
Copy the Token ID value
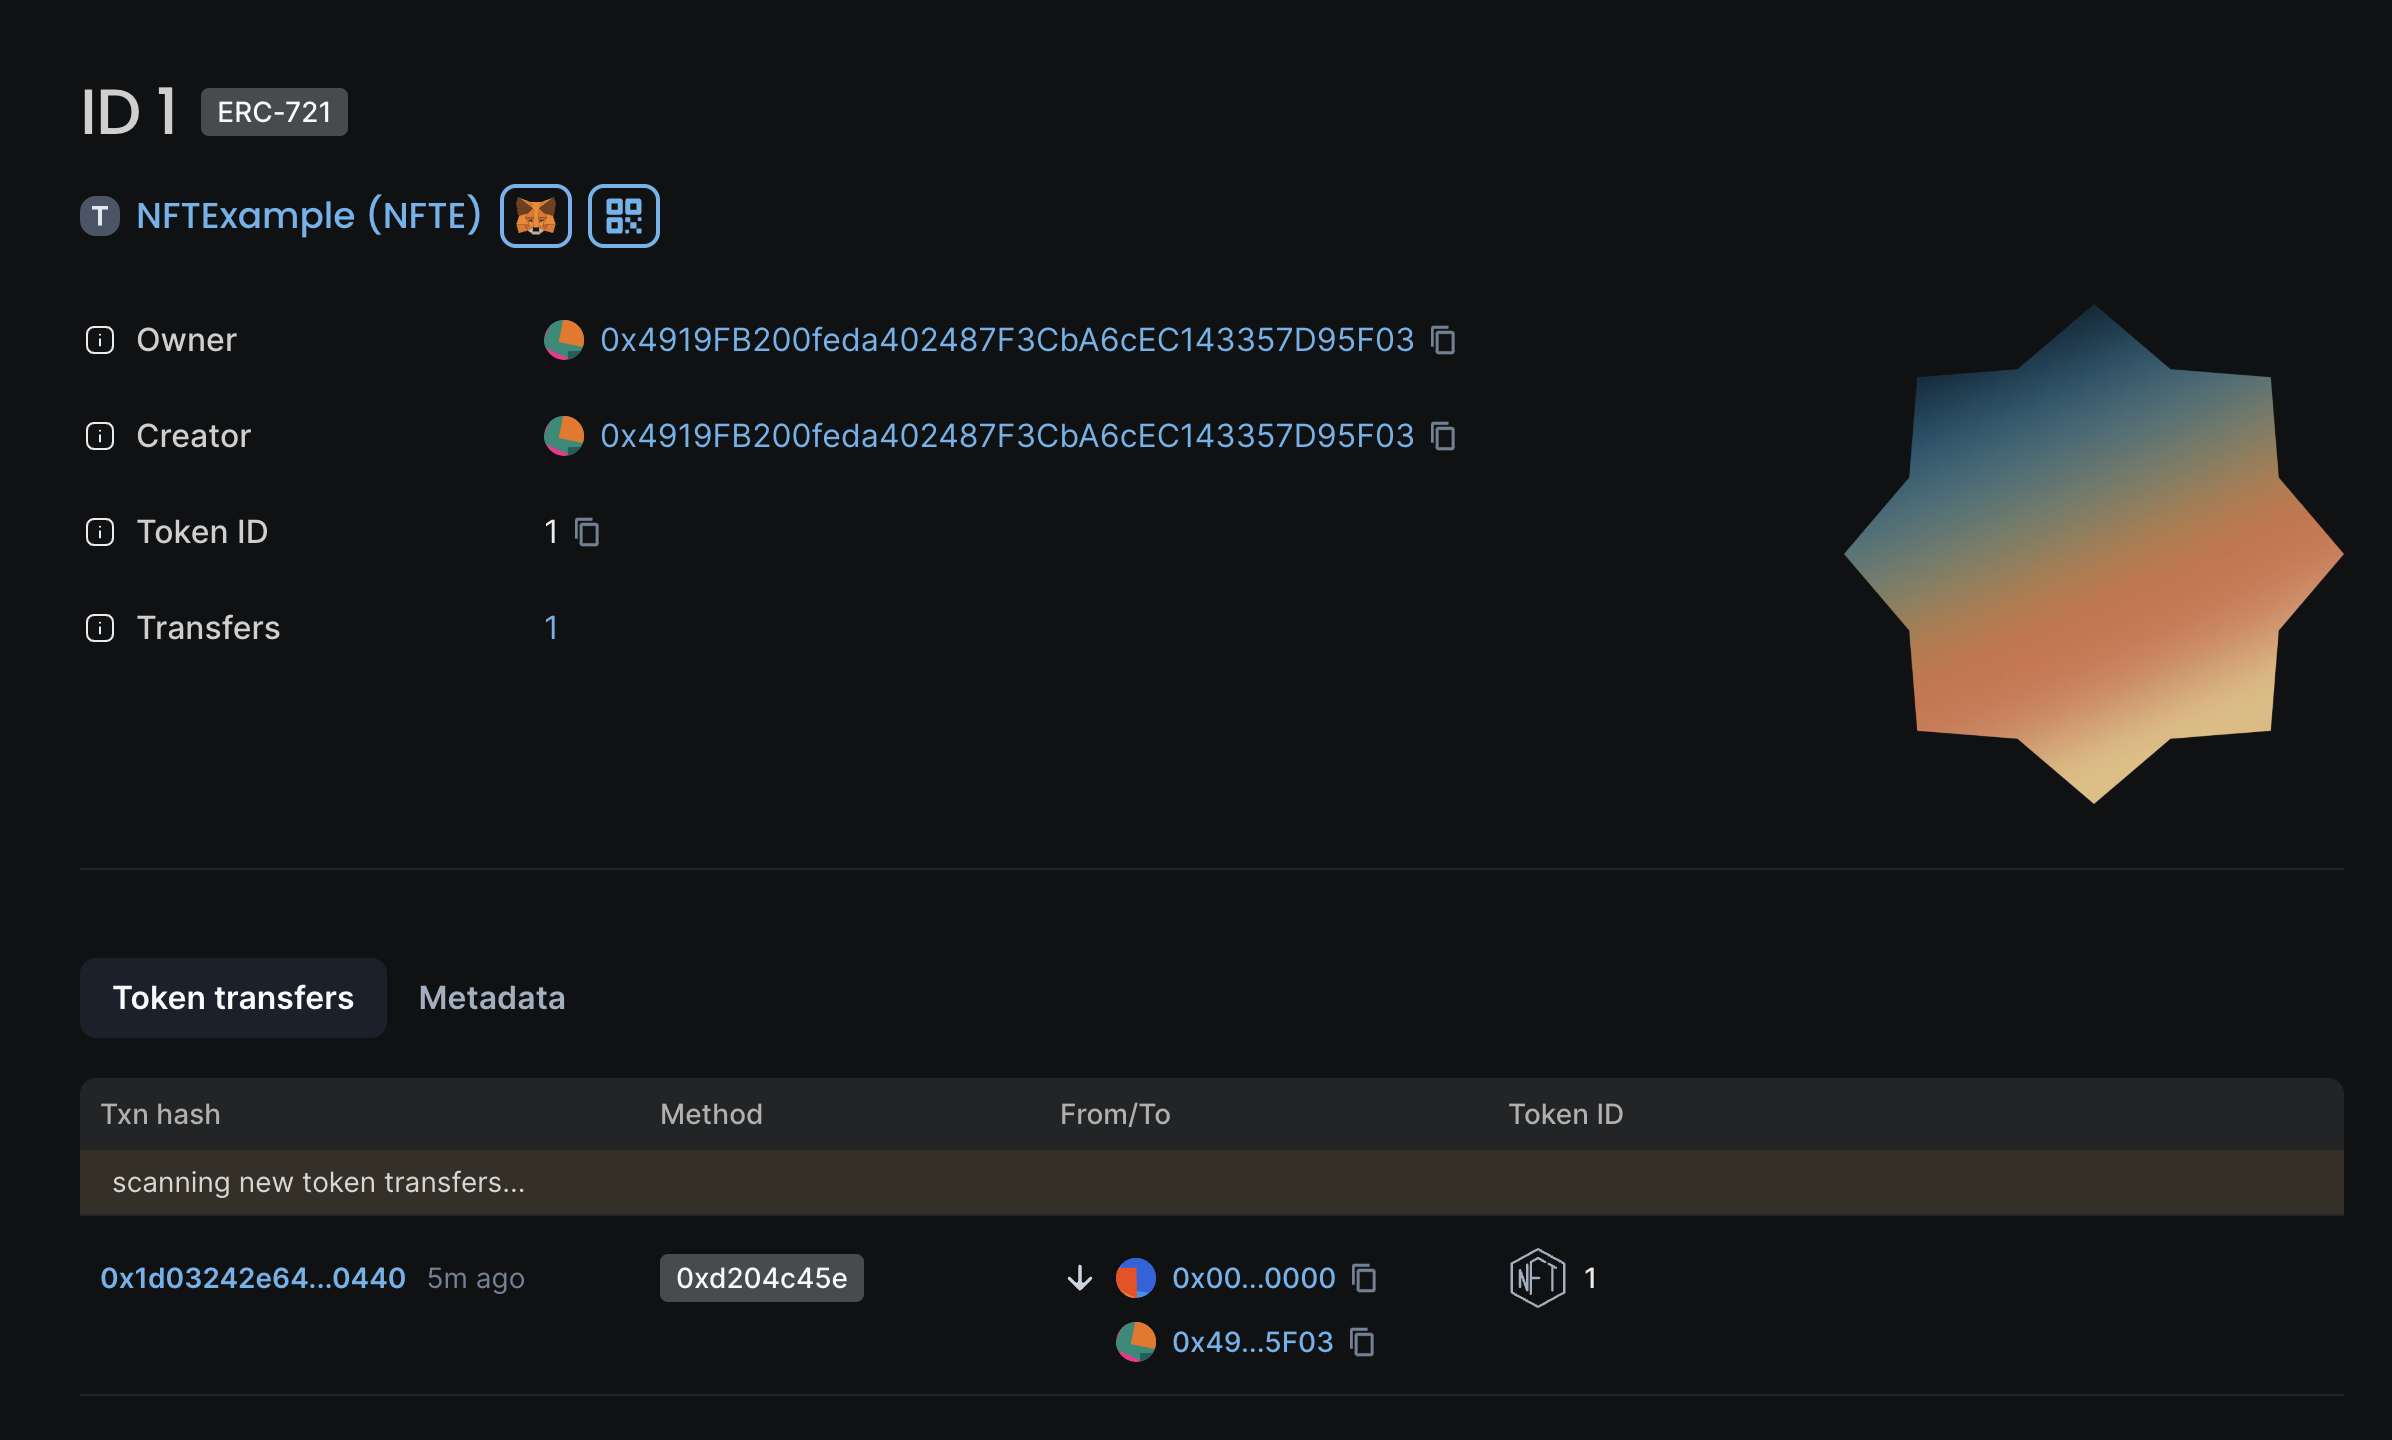click(587, 532)
